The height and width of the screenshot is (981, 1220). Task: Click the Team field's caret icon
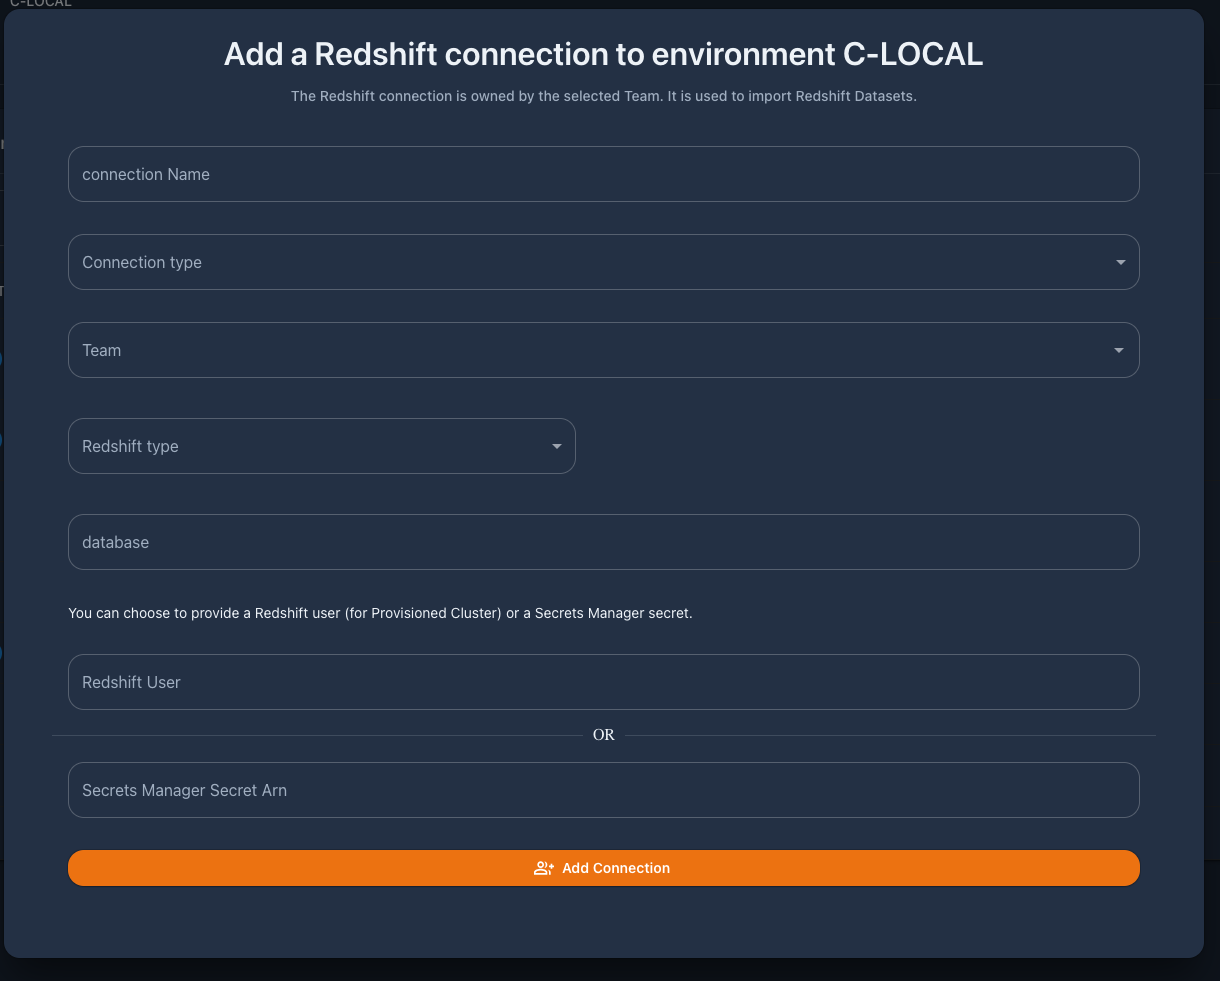(x=1118, y=350)
